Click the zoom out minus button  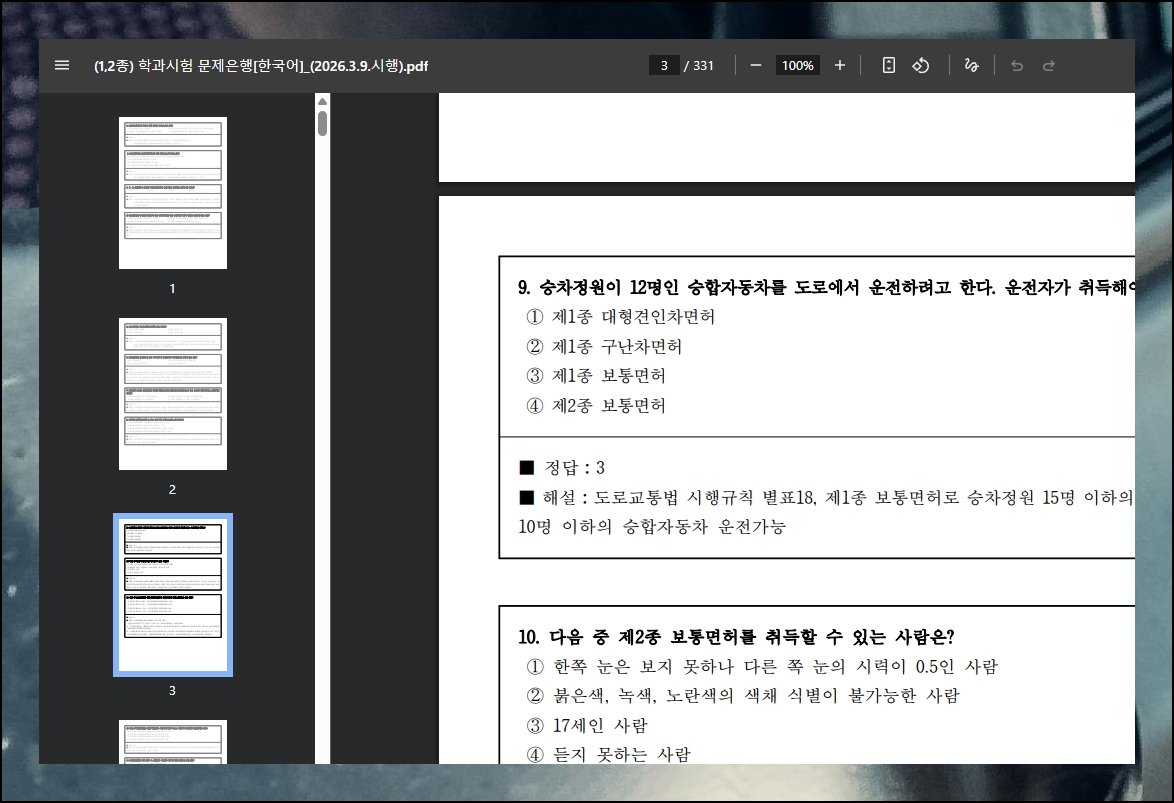[755, 65]
